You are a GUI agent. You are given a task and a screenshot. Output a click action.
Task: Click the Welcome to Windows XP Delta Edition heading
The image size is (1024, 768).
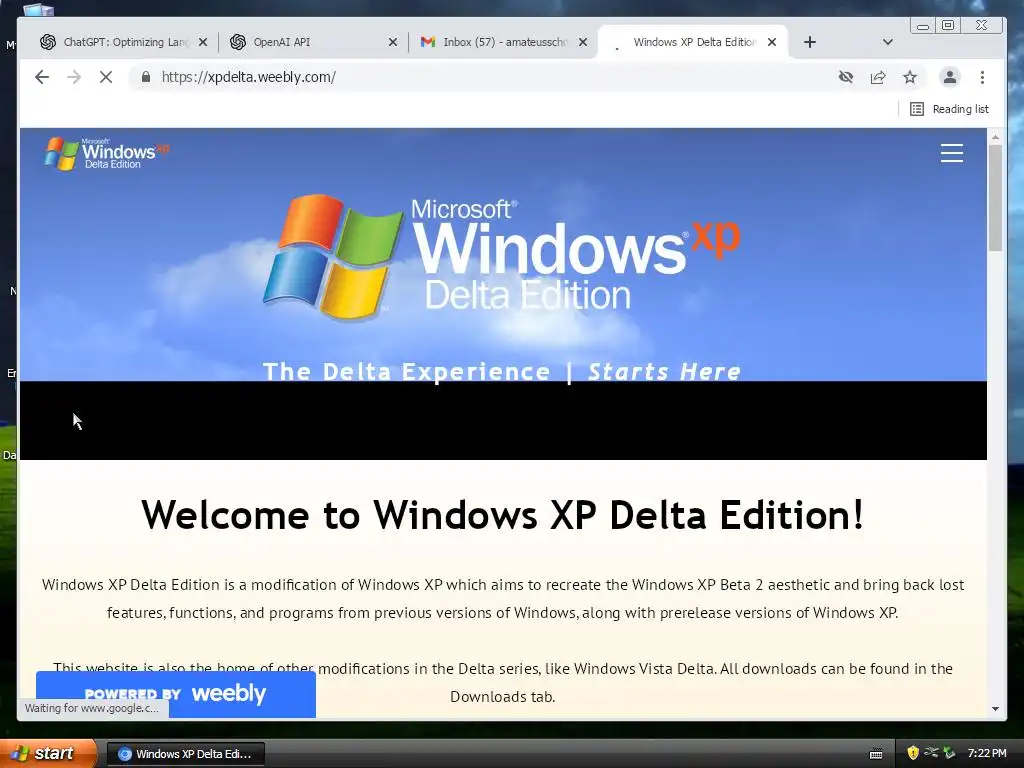(x=503, y=515)
